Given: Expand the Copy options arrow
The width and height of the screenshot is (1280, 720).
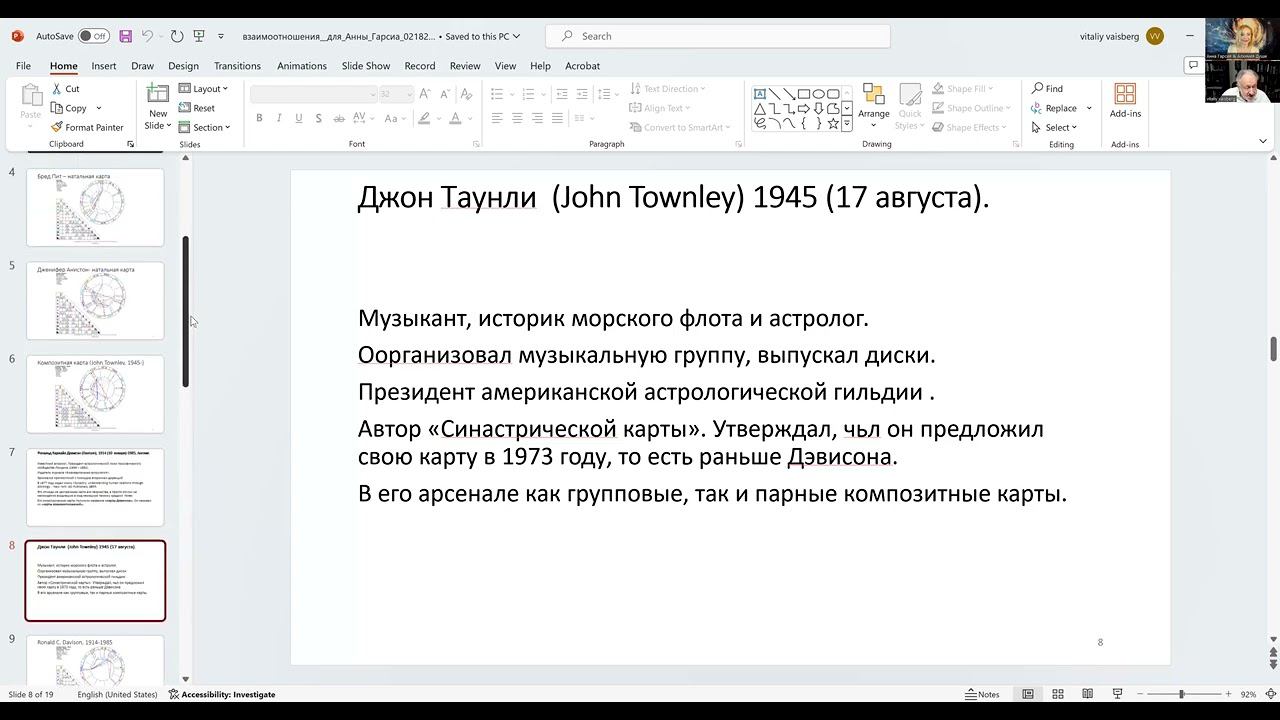Looking at the screenshot, I should click(98, 108).
